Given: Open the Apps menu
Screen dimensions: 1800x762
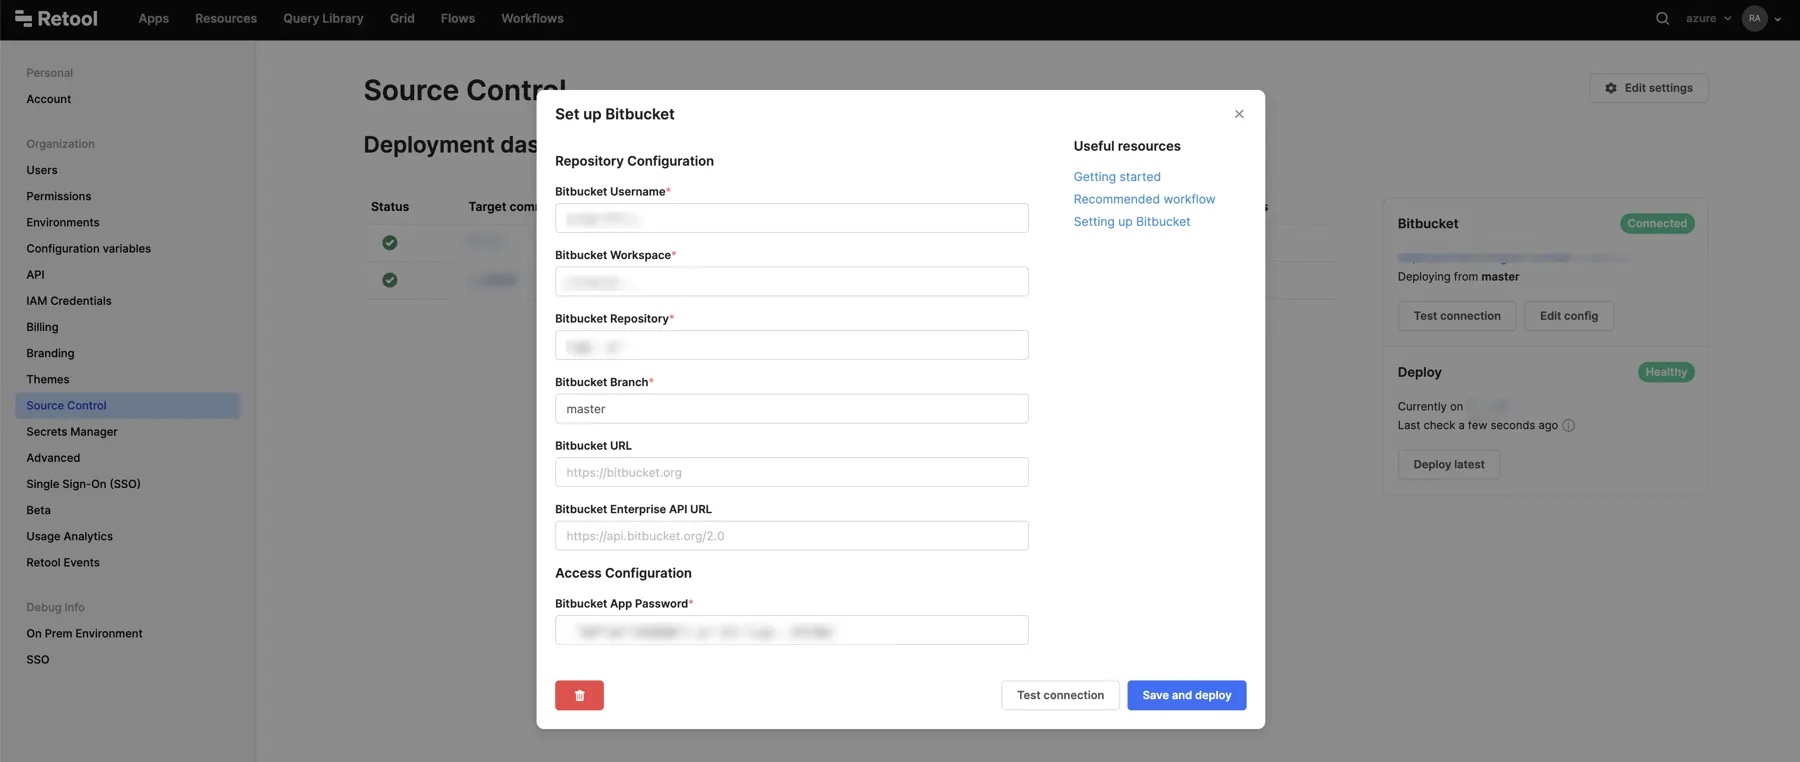Looking at the screenshot, I should [x=154, y=18].
